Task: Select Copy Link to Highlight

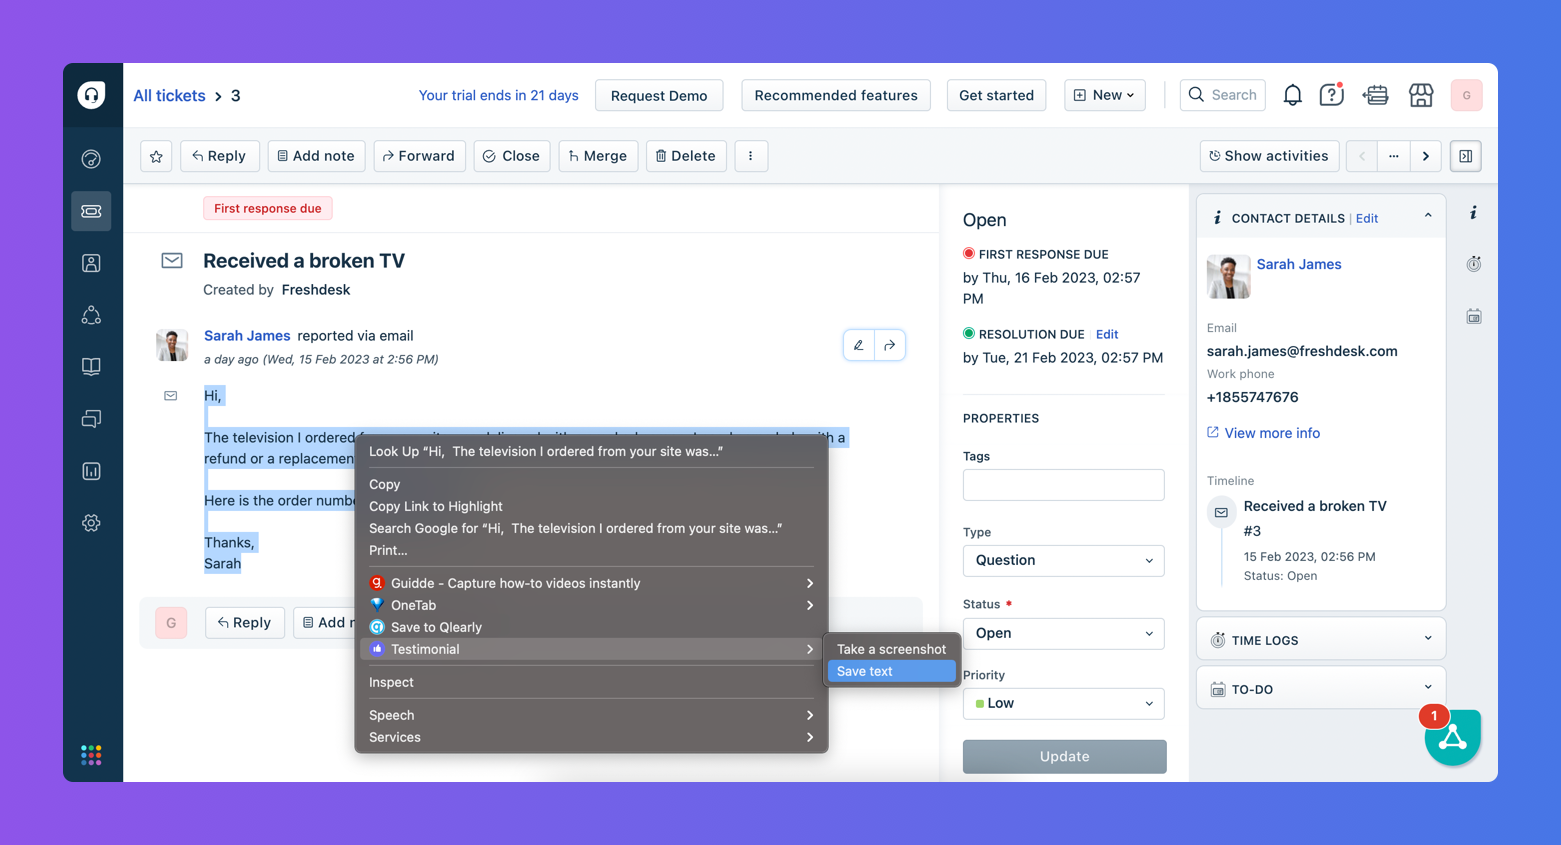Action: 591,506
